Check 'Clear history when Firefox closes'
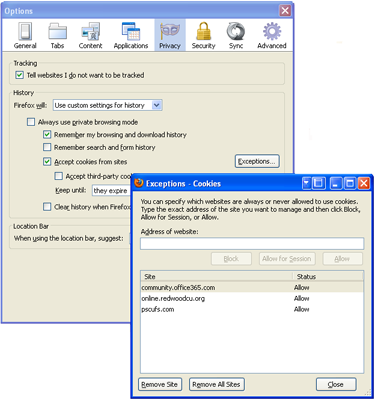 pyautogui.click(x=47, y=207)
